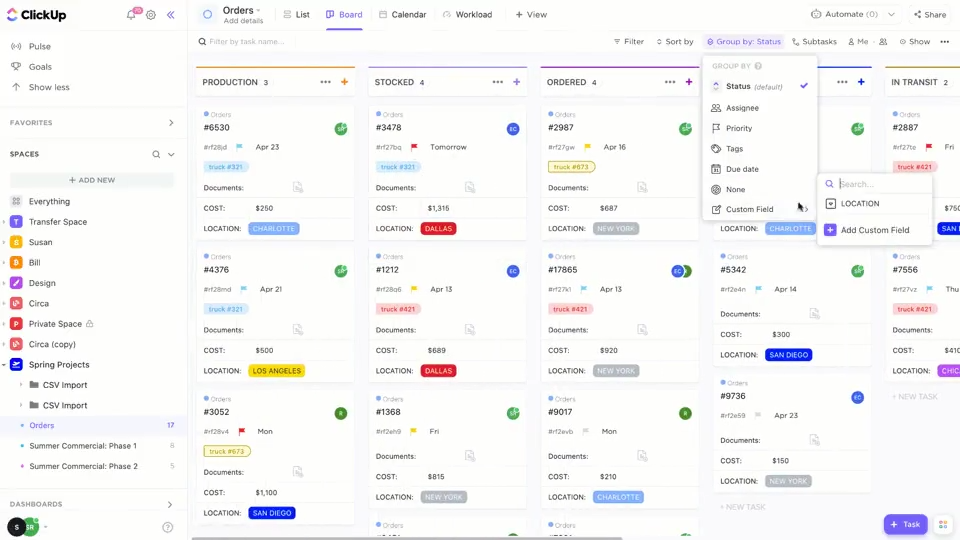Image resolution: width=960 pixels, height=540 pixels.
Task: Open Sort by dropdown
Action: coord(675,42)
